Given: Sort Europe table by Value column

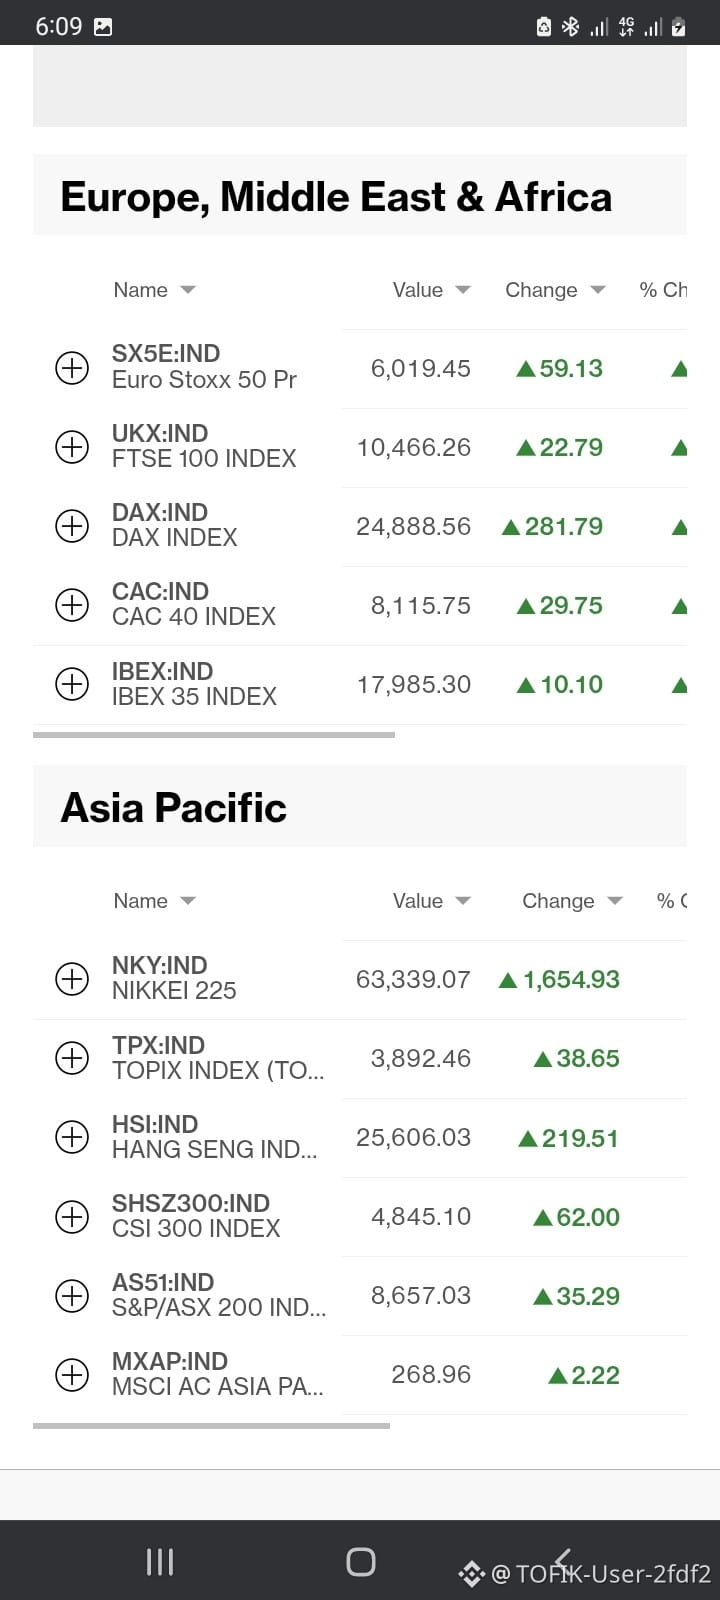Looking at the screenshot, I should tap(432, 290).
